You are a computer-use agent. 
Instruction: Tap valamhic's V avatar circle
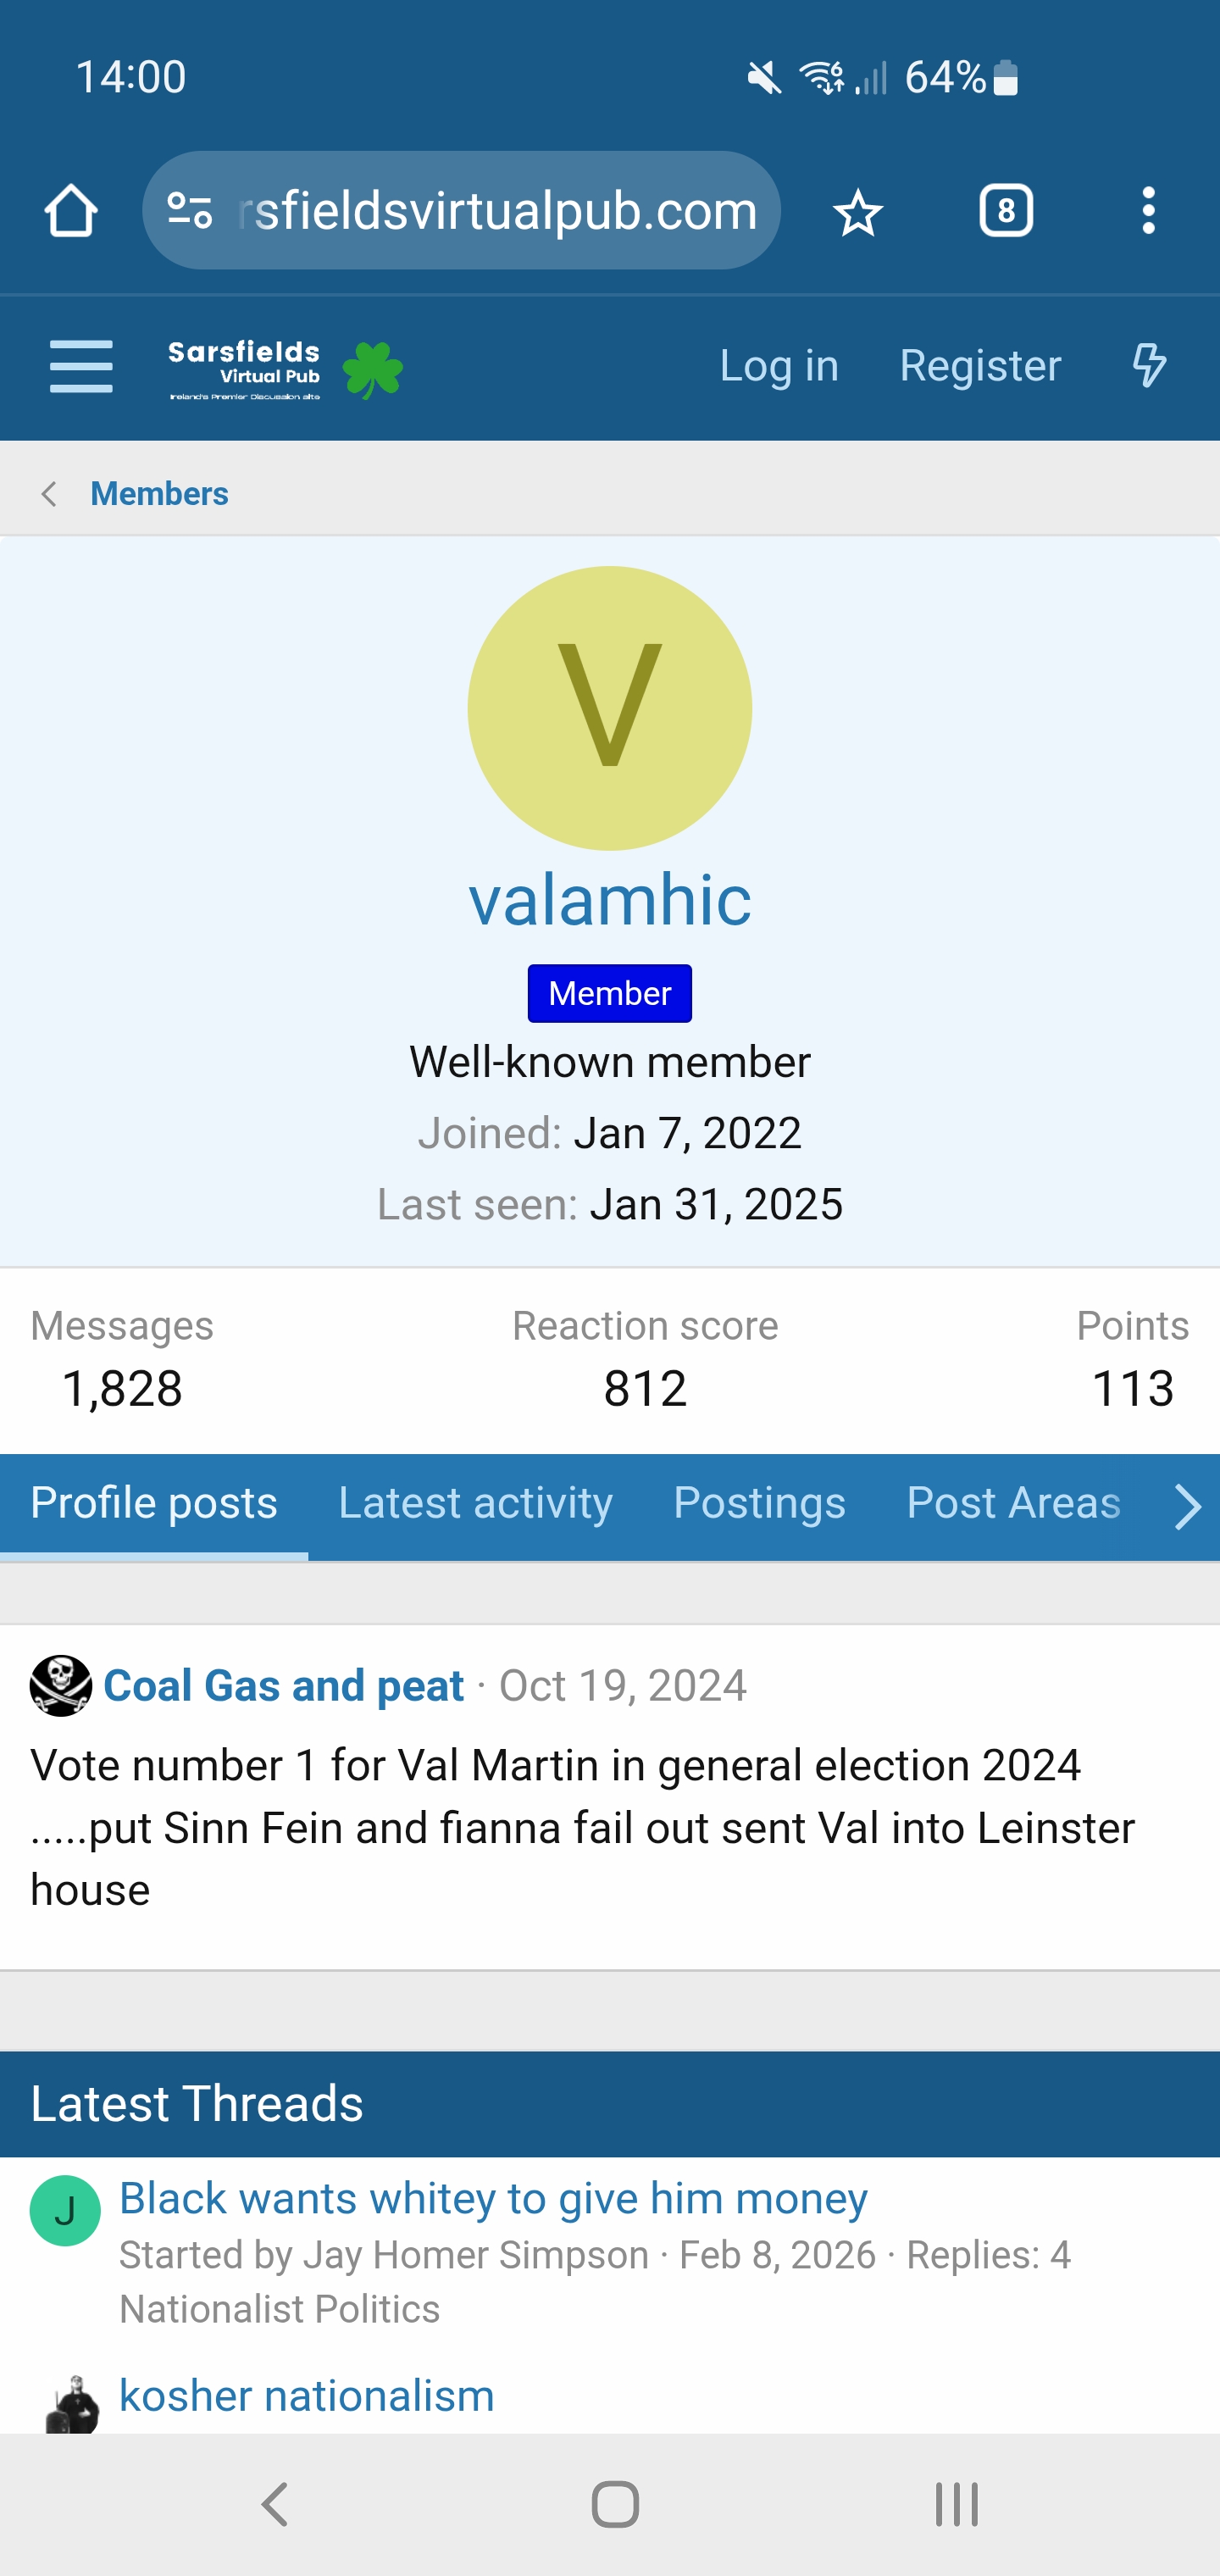click(x=609, y=708)
